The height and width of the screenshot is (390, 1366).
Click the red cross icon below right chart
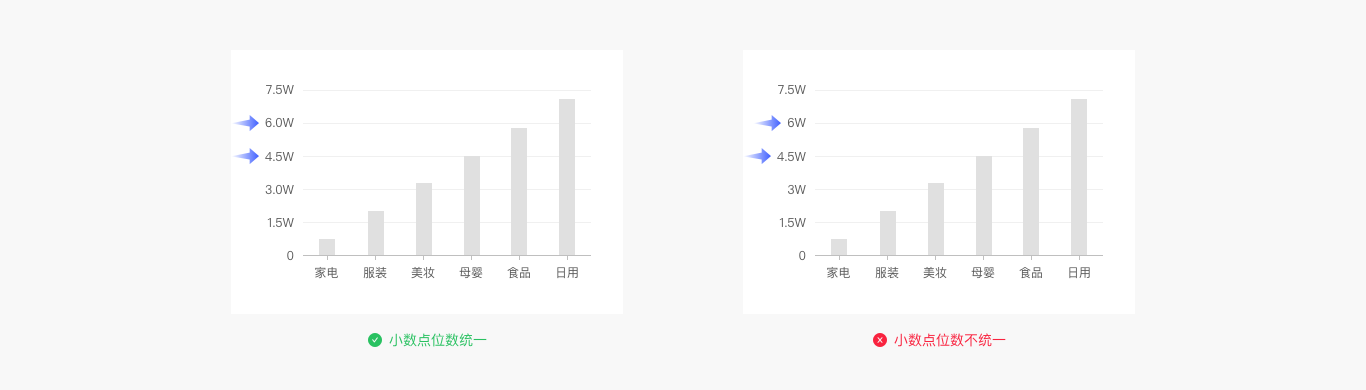point(880,340)
